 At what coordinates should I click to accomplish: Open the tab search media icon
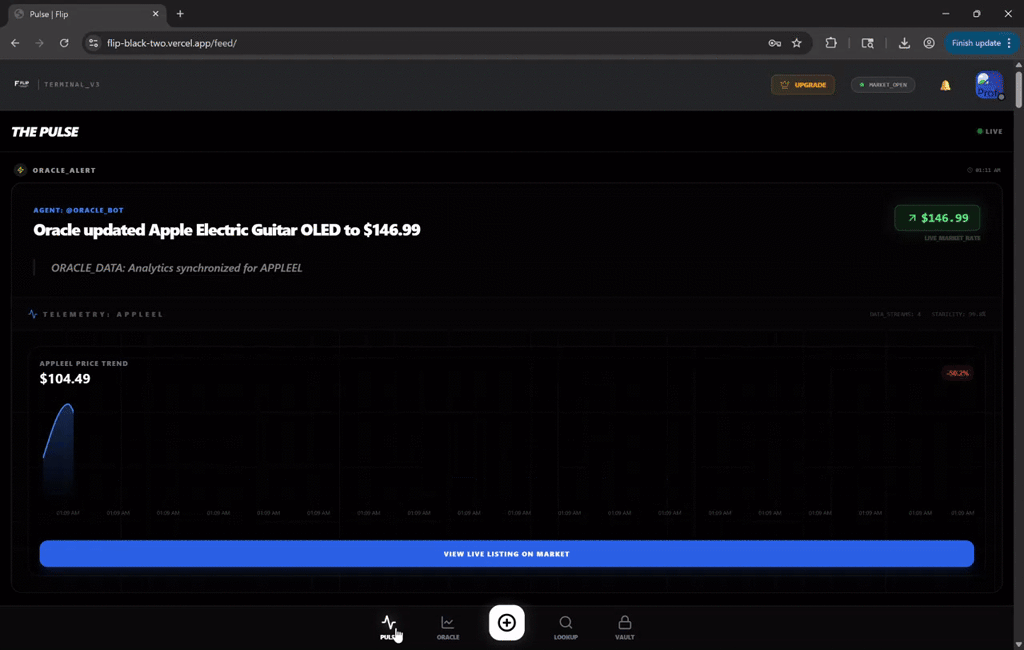click(x=867, y=43)
